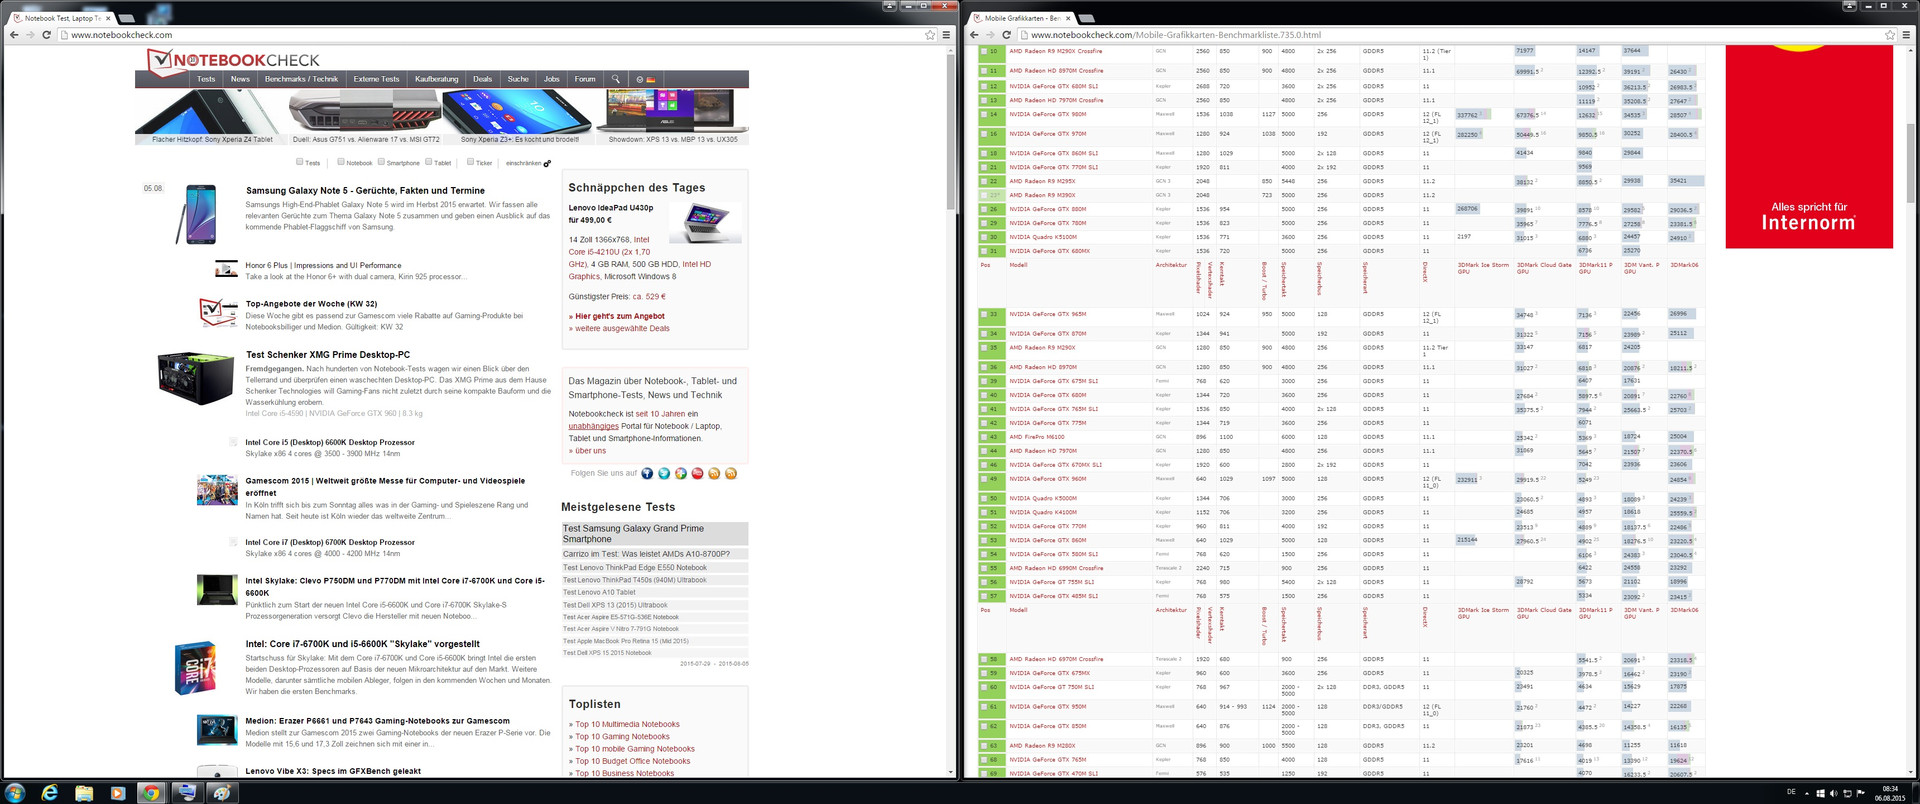The image size is (1920, 804).
Task: Open the Kaufberatung menu item
Action: [437, 79]
